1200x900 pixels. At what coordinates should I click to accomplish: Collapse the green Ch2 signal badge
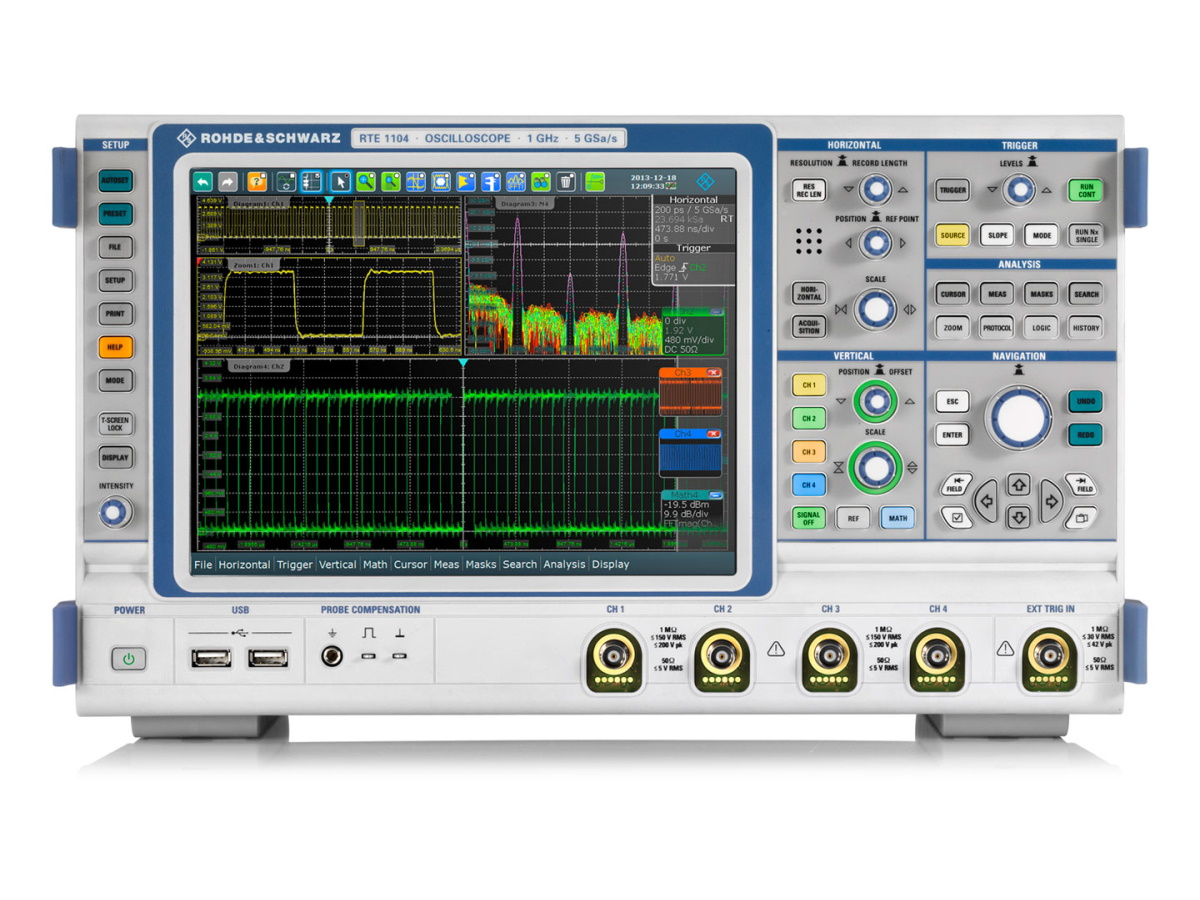715,310
